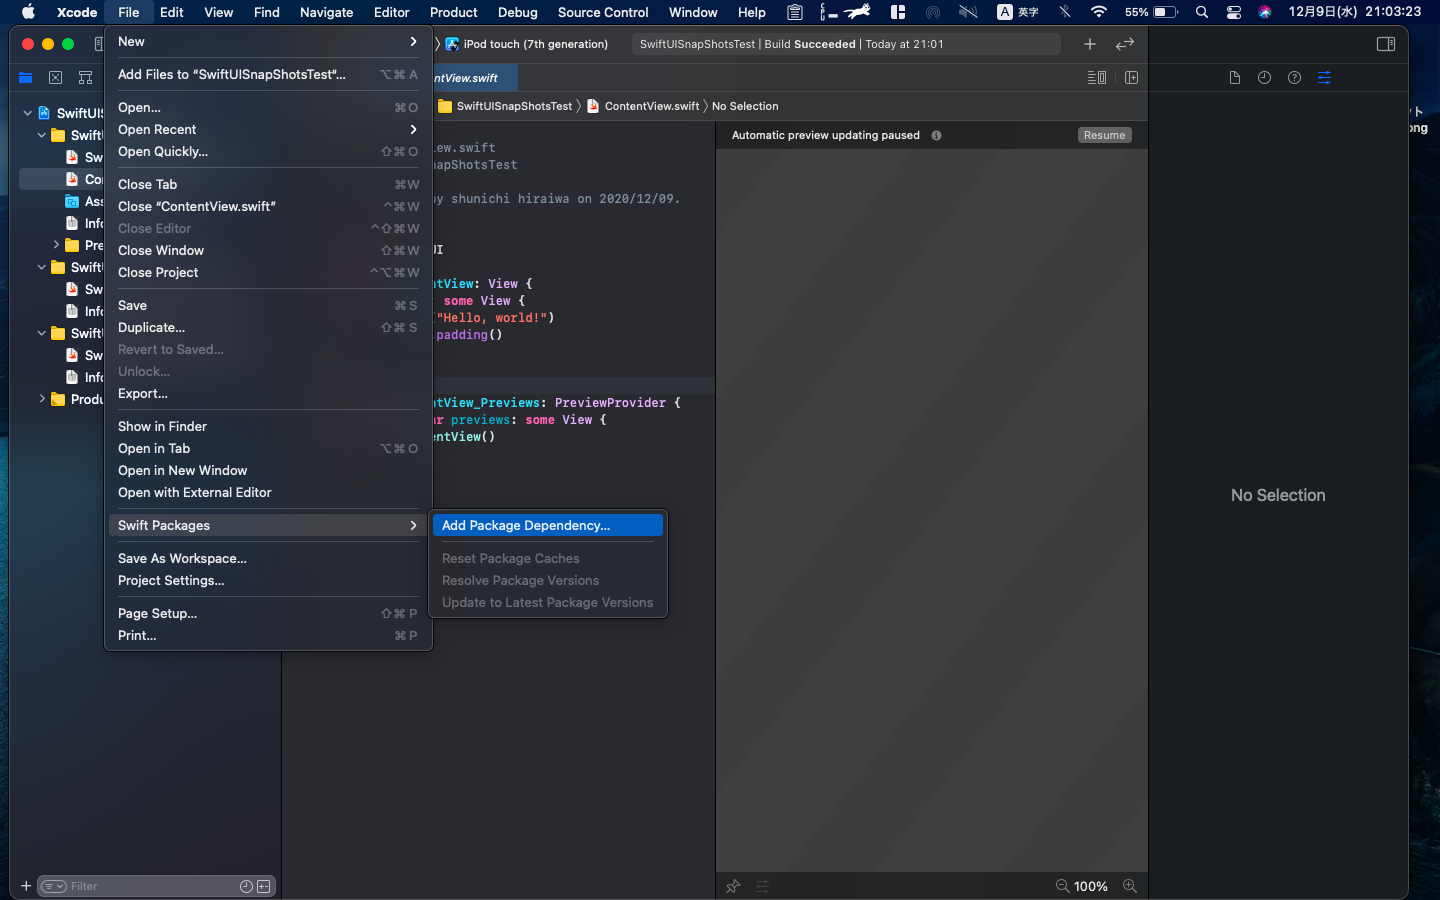Image resolution: width=1440 pixels, height=900 pixels.
Task: Collapse the SwiftUISnapShotsTest project root disclosure arrow
Action: tap(28, 113)
